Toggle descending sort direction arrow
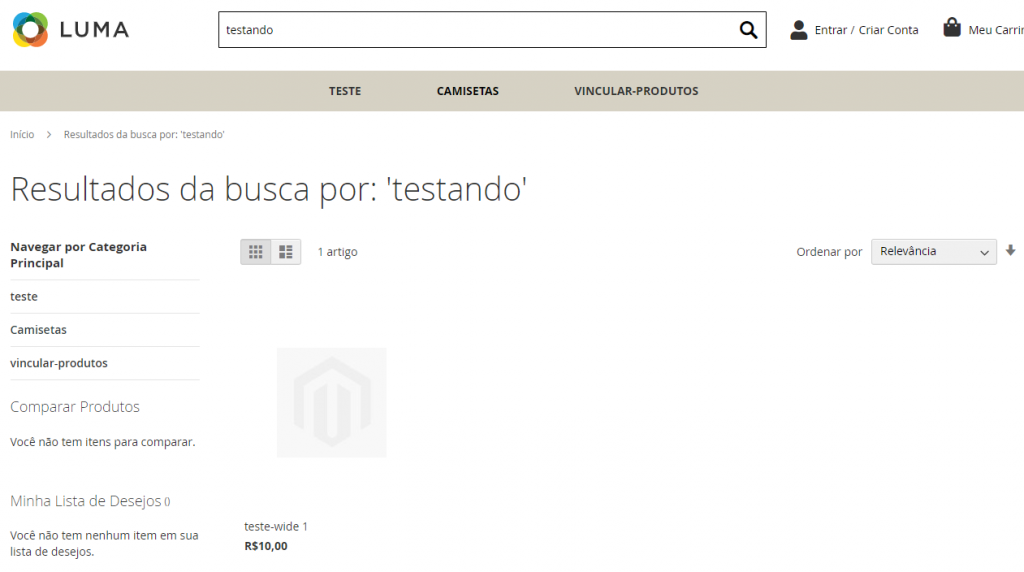Viewport: 1024px width, 572px height. (x=1010, y=251)
